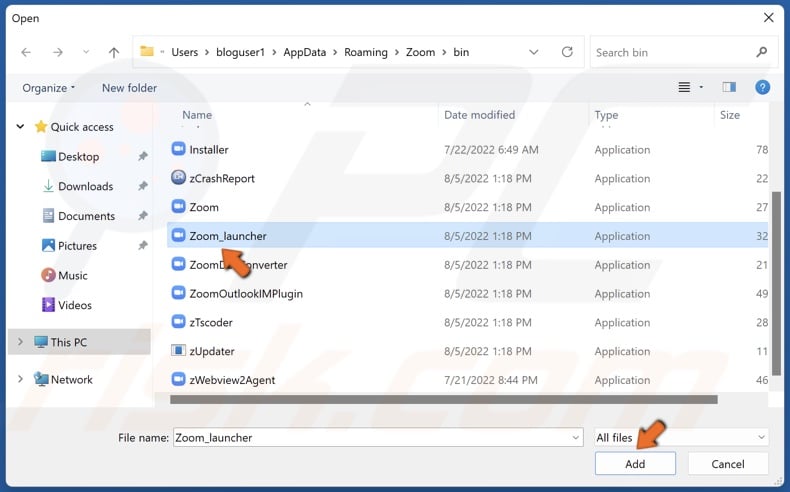Toggle the preview pane icon
The width and height of the screenshot is (790, 492).
pos(729,87)
